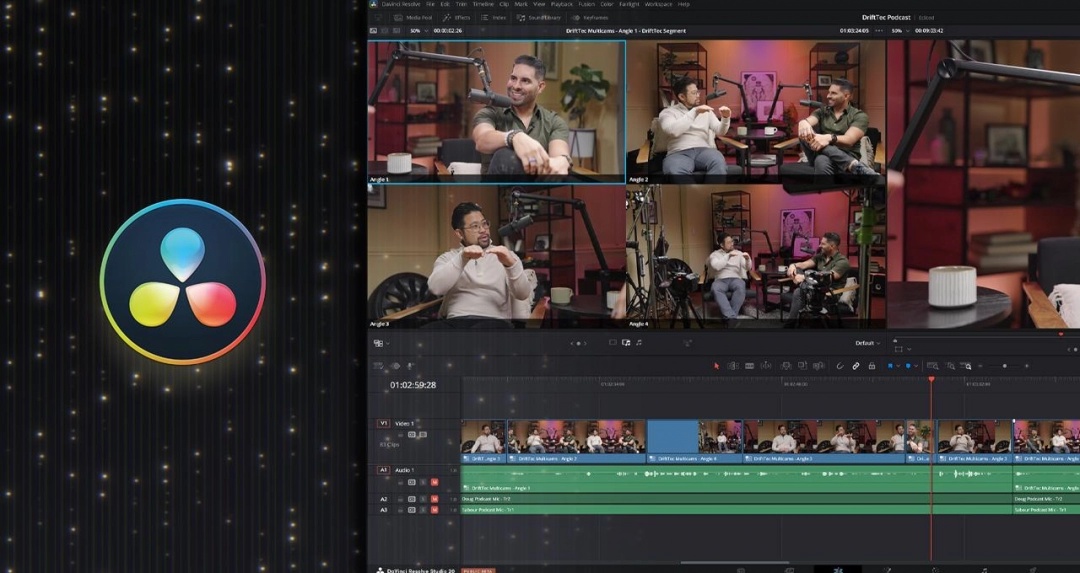Viewport: 1080px width, 573px height.
Task: Click the Angle 4 multicam view
Action: pyautogui.click(x=755, y=255)
